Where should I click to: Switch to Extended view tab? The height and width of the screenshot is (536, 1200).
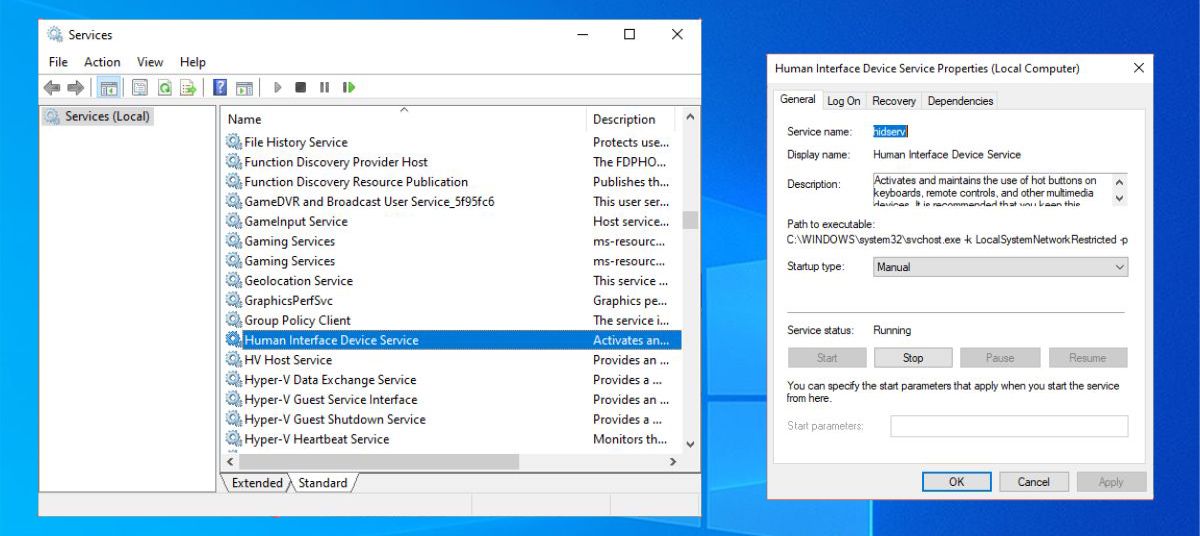click(x=257, y=483)
